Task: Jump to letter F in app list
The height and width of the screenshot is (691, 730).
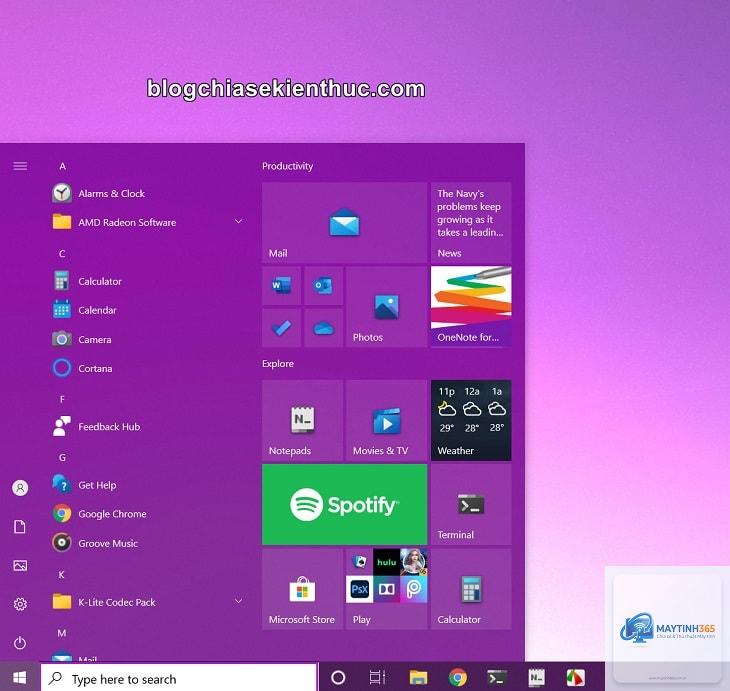Action: coord(62,399)
